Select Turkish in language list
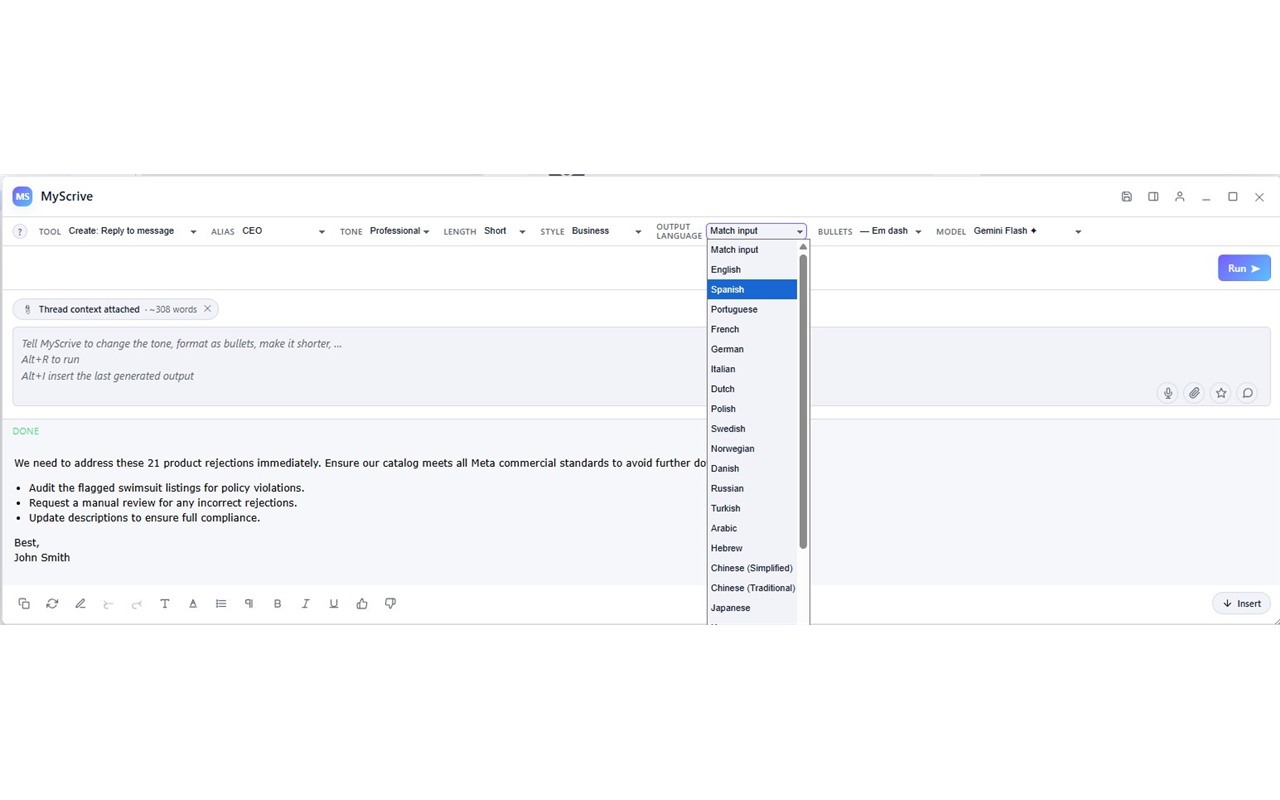Image resolution: width=1280 pixels, height=800 pixels. (x=752, y=509)
